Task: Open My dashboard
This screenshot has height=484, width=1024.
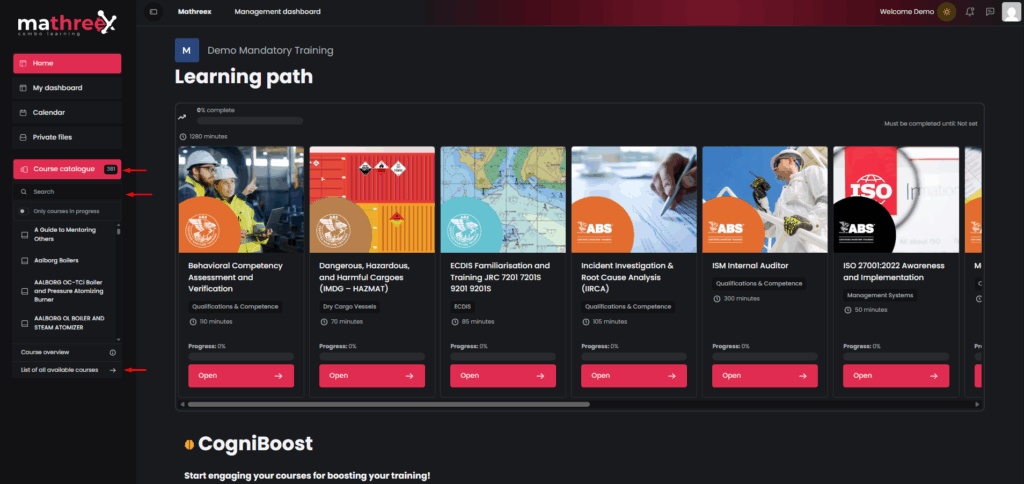Action: [67, 88]
